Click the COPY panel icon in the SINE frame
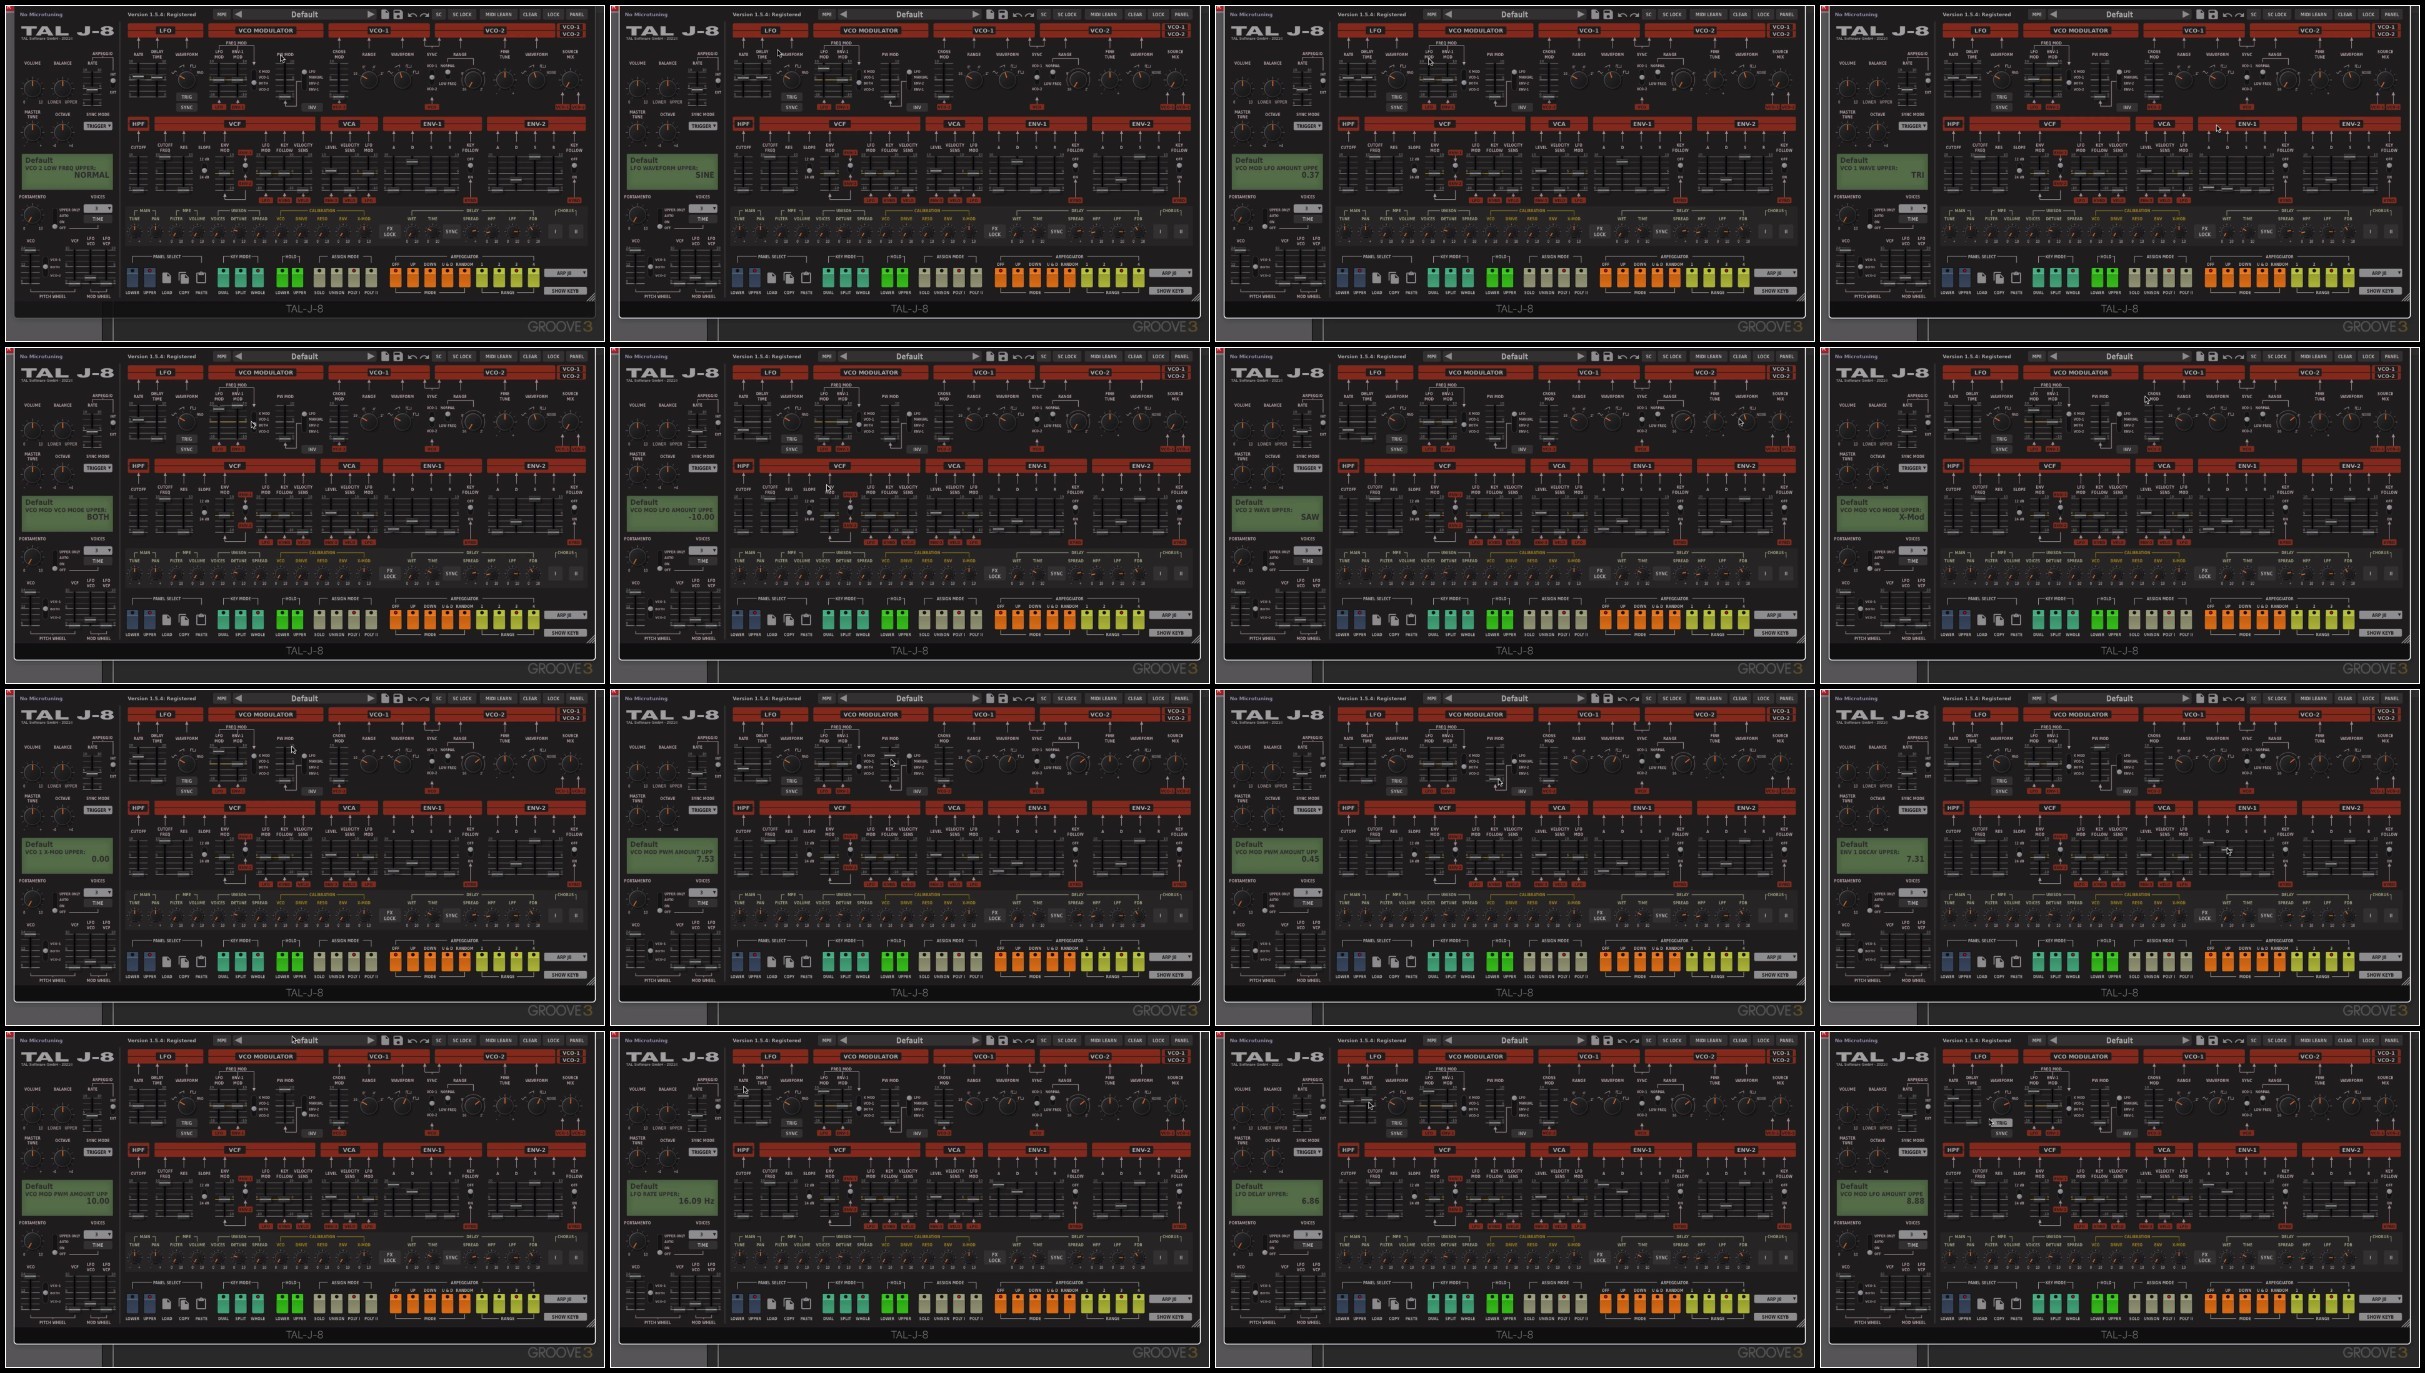Screen dimensions: 2425x1373 [789, 278]
